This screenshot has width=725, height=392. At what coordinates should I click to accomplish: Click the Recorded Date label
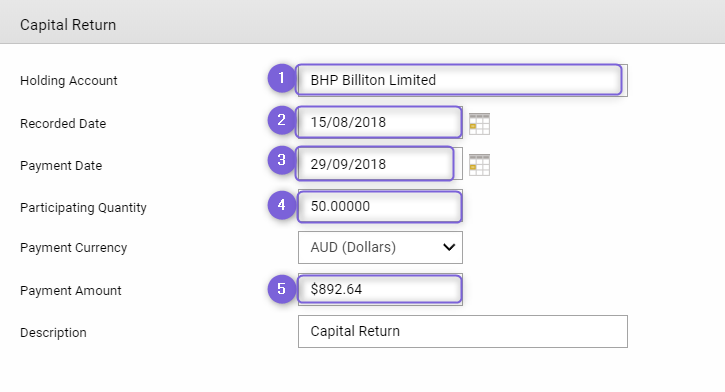coord(63,123)
